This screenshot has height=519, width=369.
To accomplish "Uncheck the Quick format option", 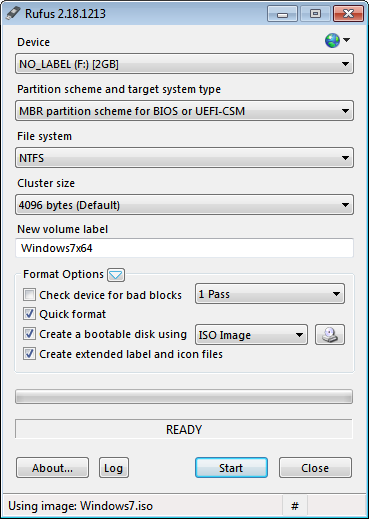I will click(29, 314).
